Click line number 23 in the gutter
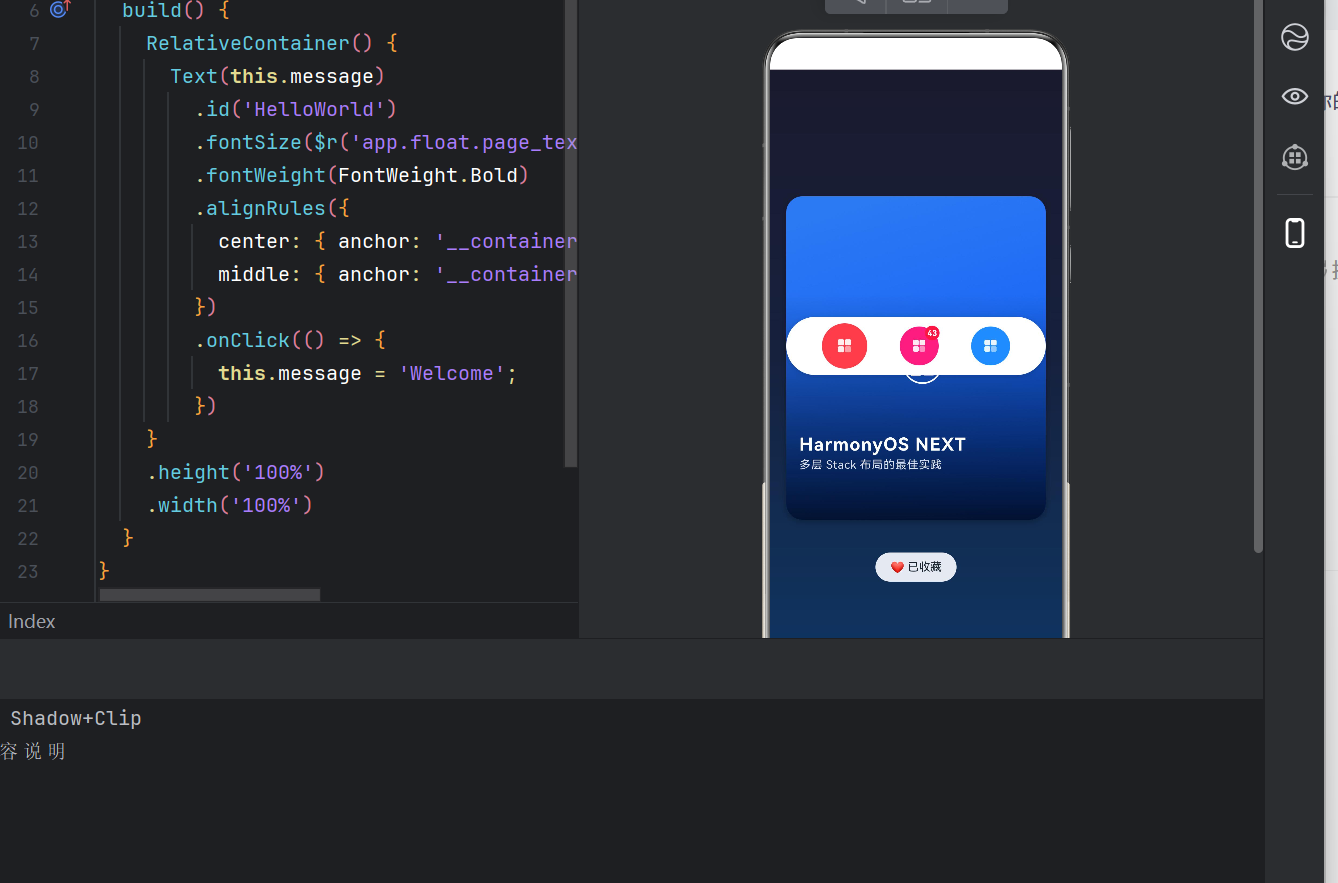 coord(28,571)
